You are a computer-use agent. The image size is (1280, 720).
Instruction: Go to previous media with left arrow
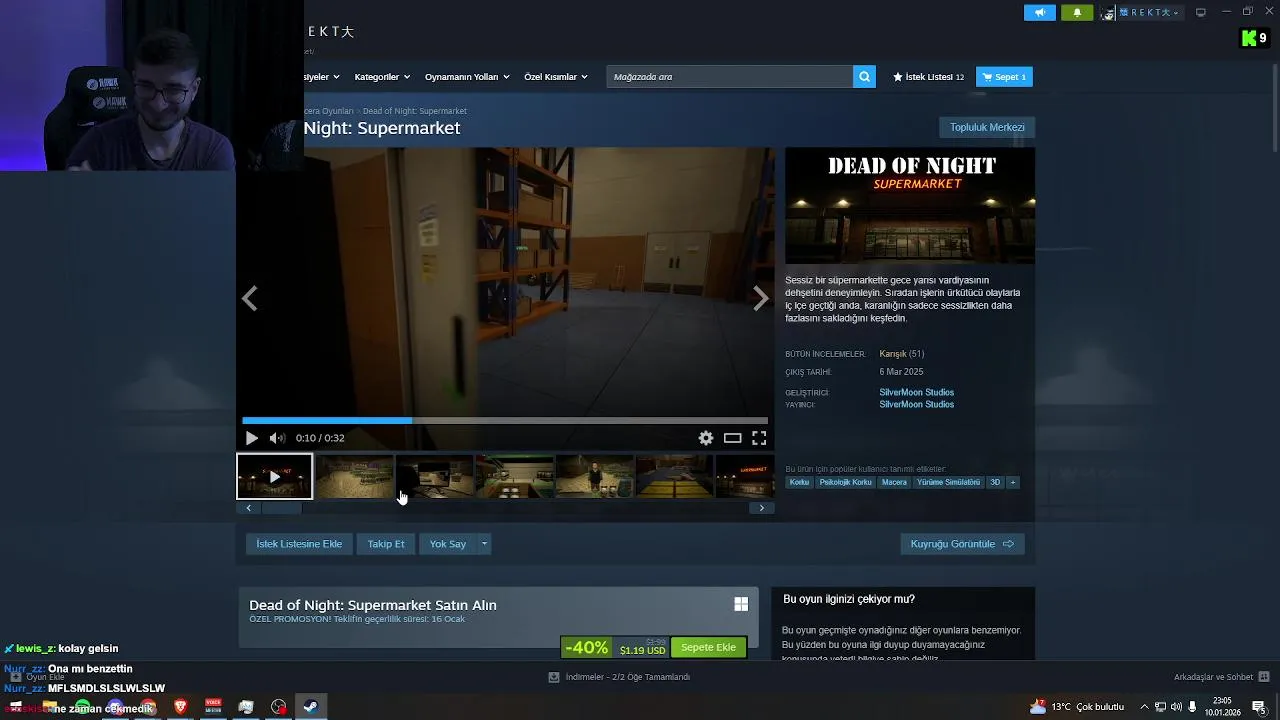click(x=249, y=298)
